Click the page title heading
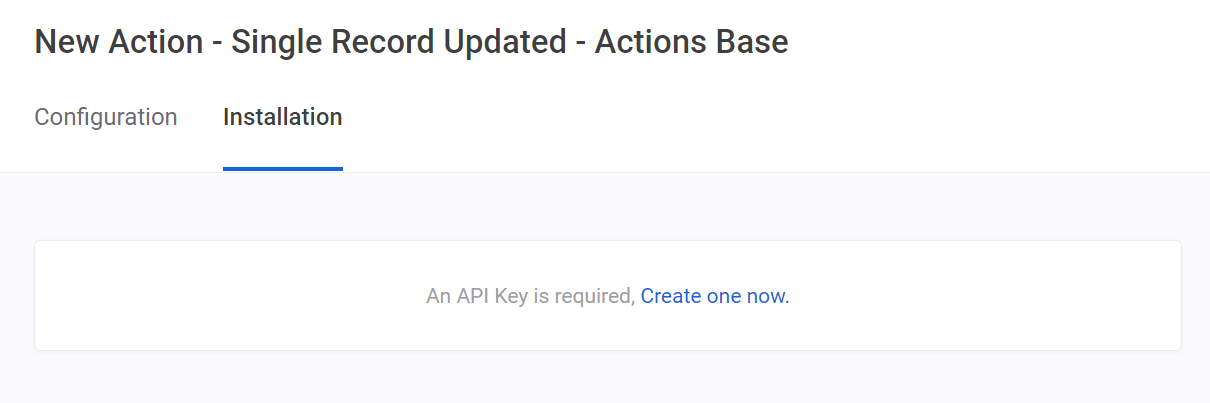Image resolution: width=1210 pixels, height=403 pixels. [x=411, y=42]
